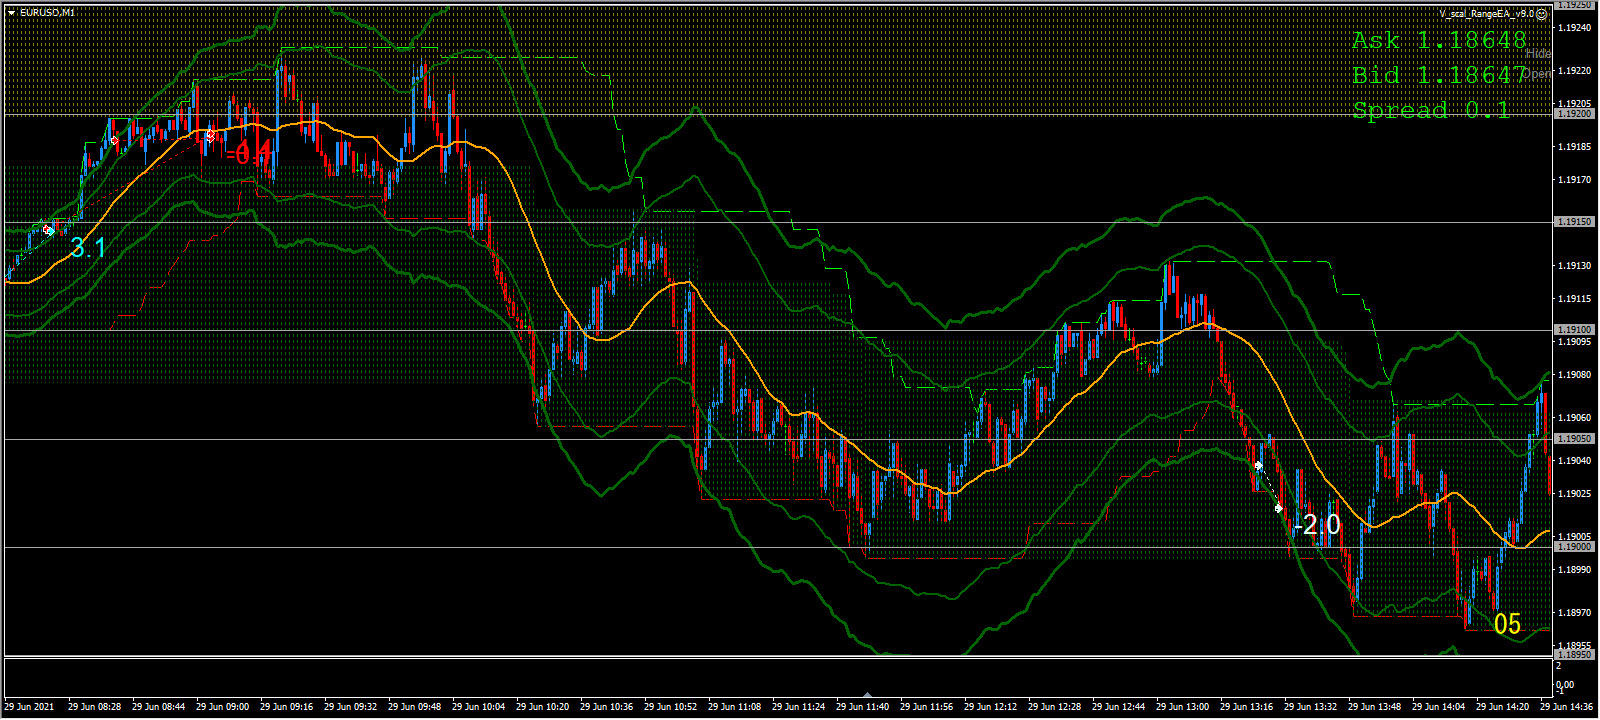Click the V_scal_RangeEA_v9.0 expert name

point(1486,14)
